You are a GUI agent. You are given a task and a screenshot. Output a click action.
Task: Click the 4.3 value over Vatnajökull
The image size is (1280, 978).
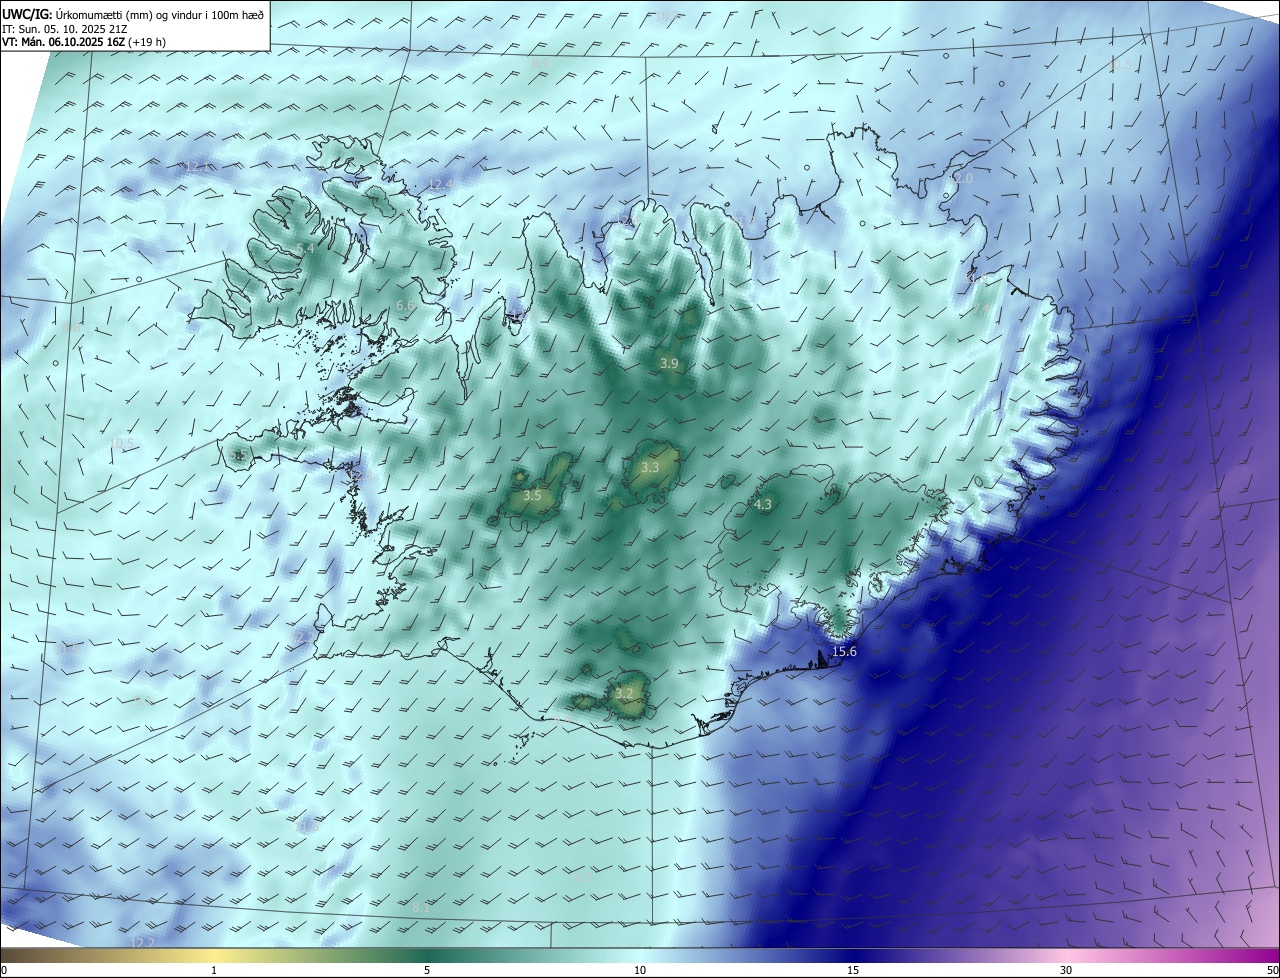[x=763, y=504]
